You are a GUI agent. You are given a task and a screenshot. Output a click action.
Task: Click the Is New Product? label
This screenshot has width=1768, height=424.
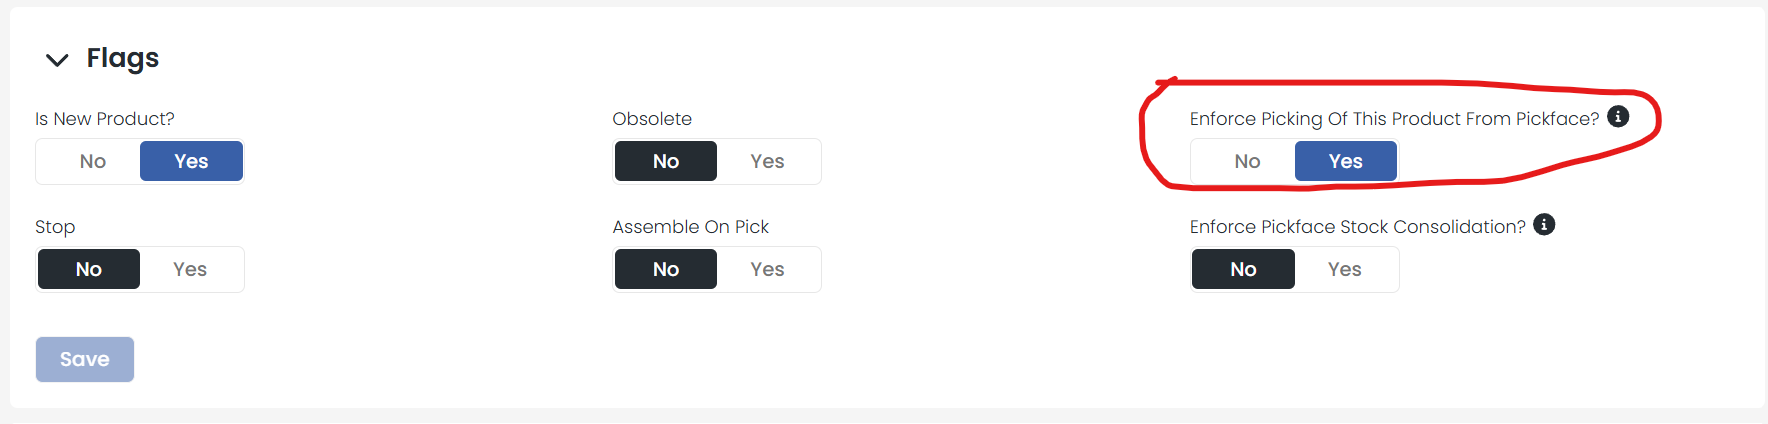[105, 119]
